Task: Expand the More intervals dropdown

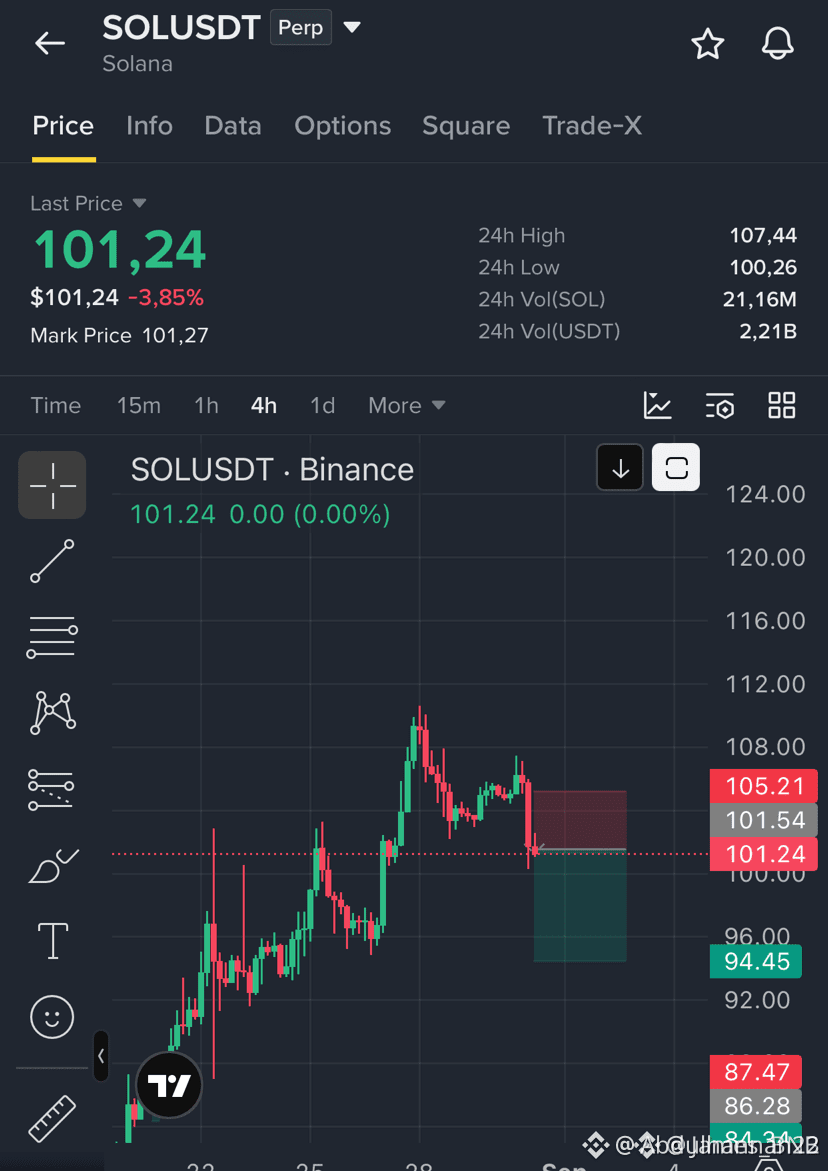Action: click(x=407, y=406)
